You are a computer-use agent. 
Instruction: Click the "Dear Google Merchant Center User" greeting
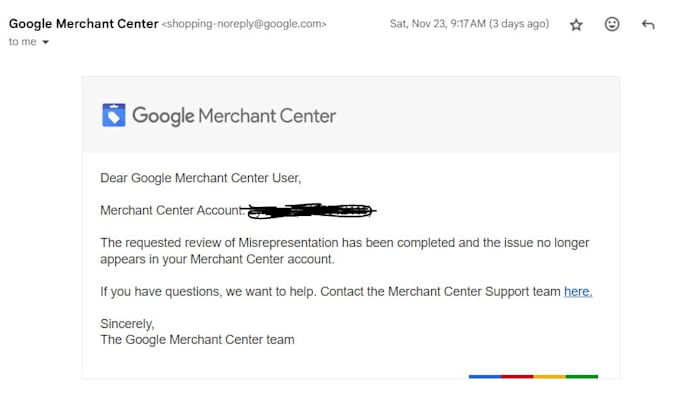[x=200, y=178]
